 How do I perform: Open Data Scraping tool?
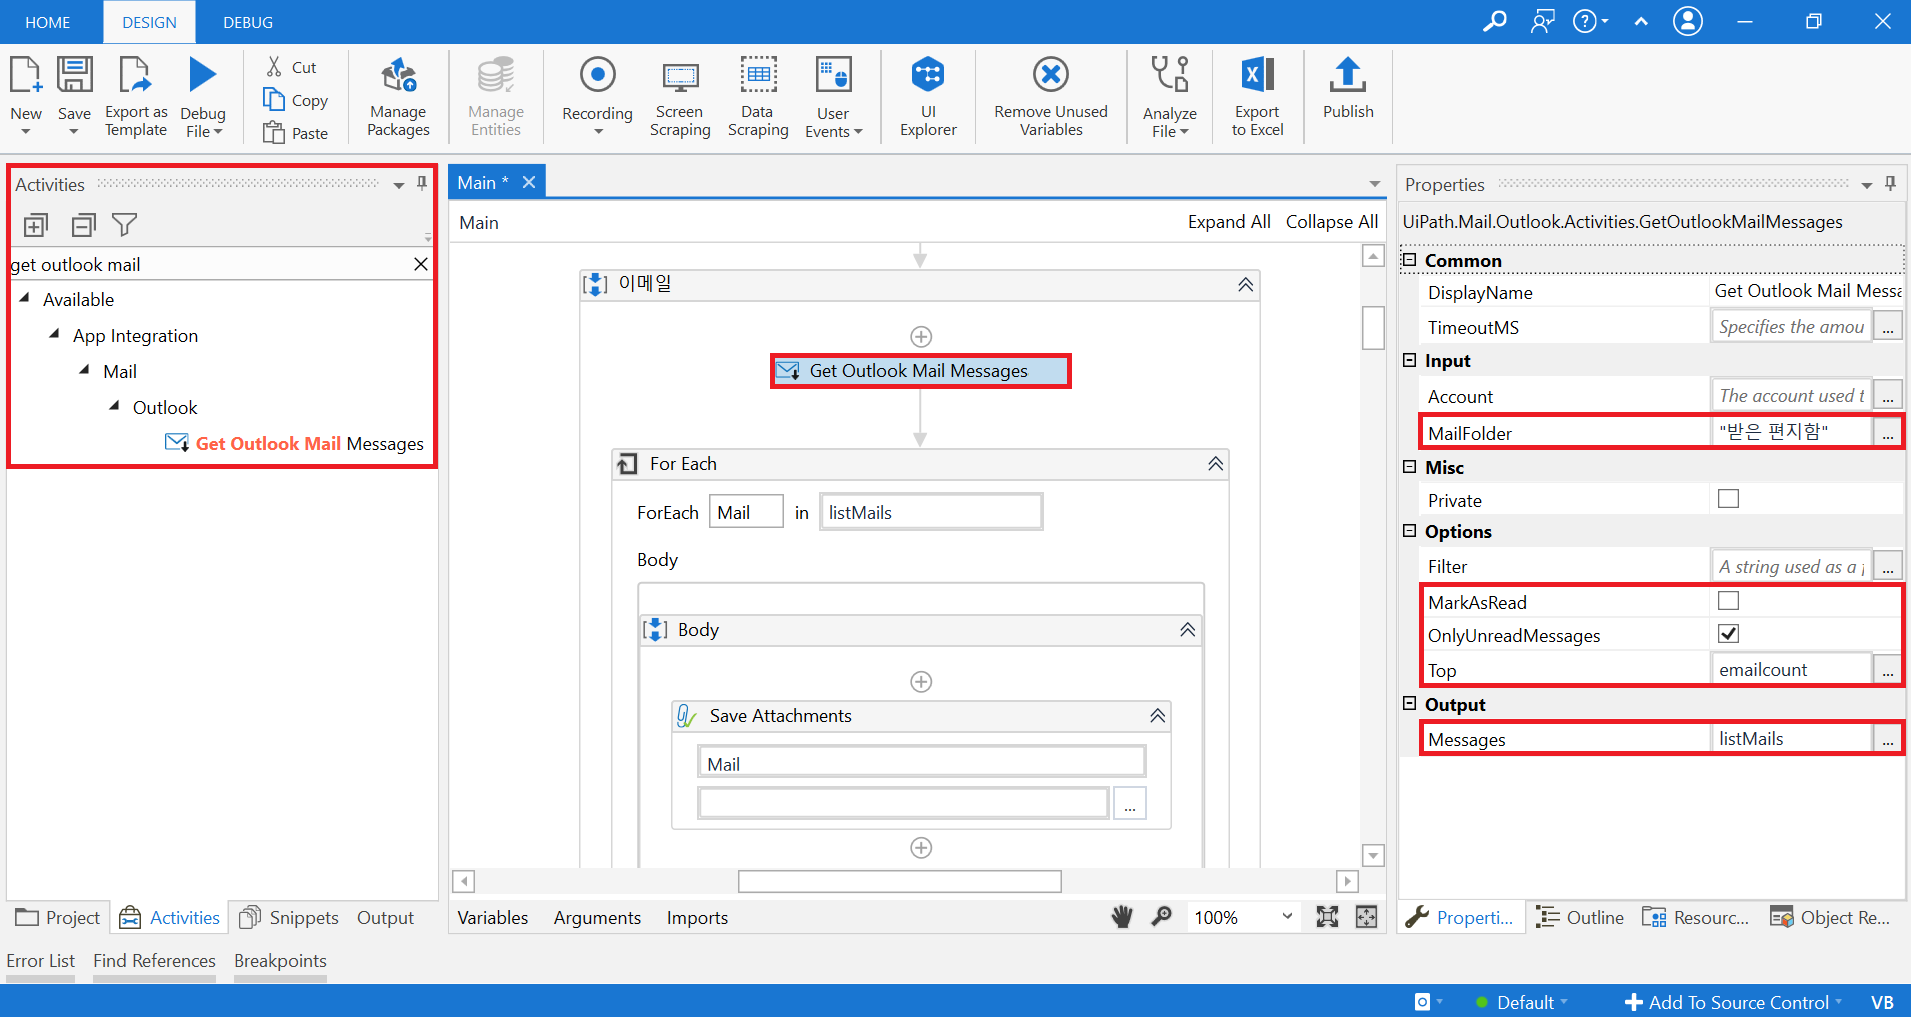pyautogui.click(x=758, y=96)
